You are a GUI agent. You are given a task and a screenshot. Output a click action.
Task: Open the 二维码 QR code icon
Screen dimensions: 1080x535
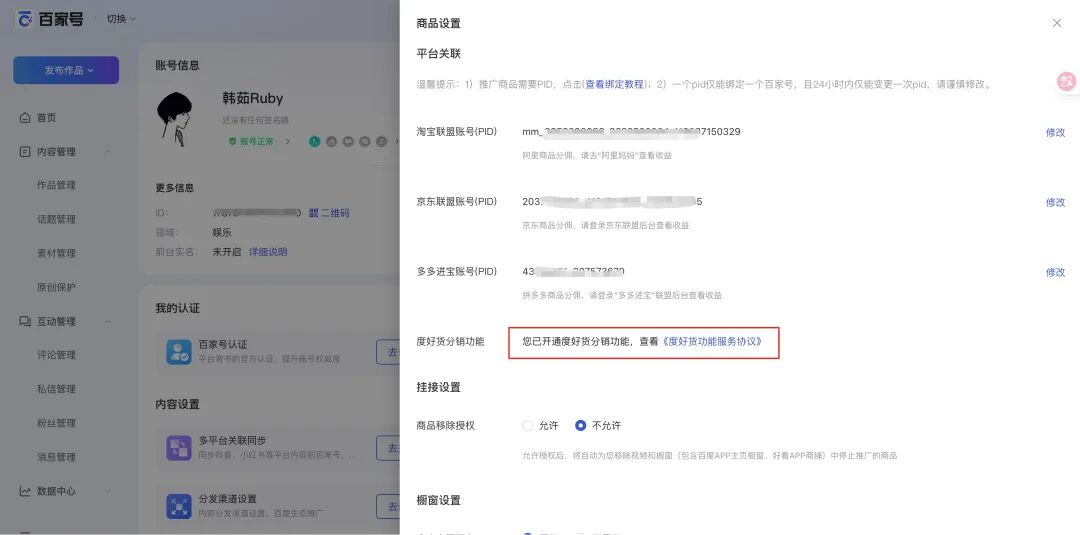coord(313,213)
